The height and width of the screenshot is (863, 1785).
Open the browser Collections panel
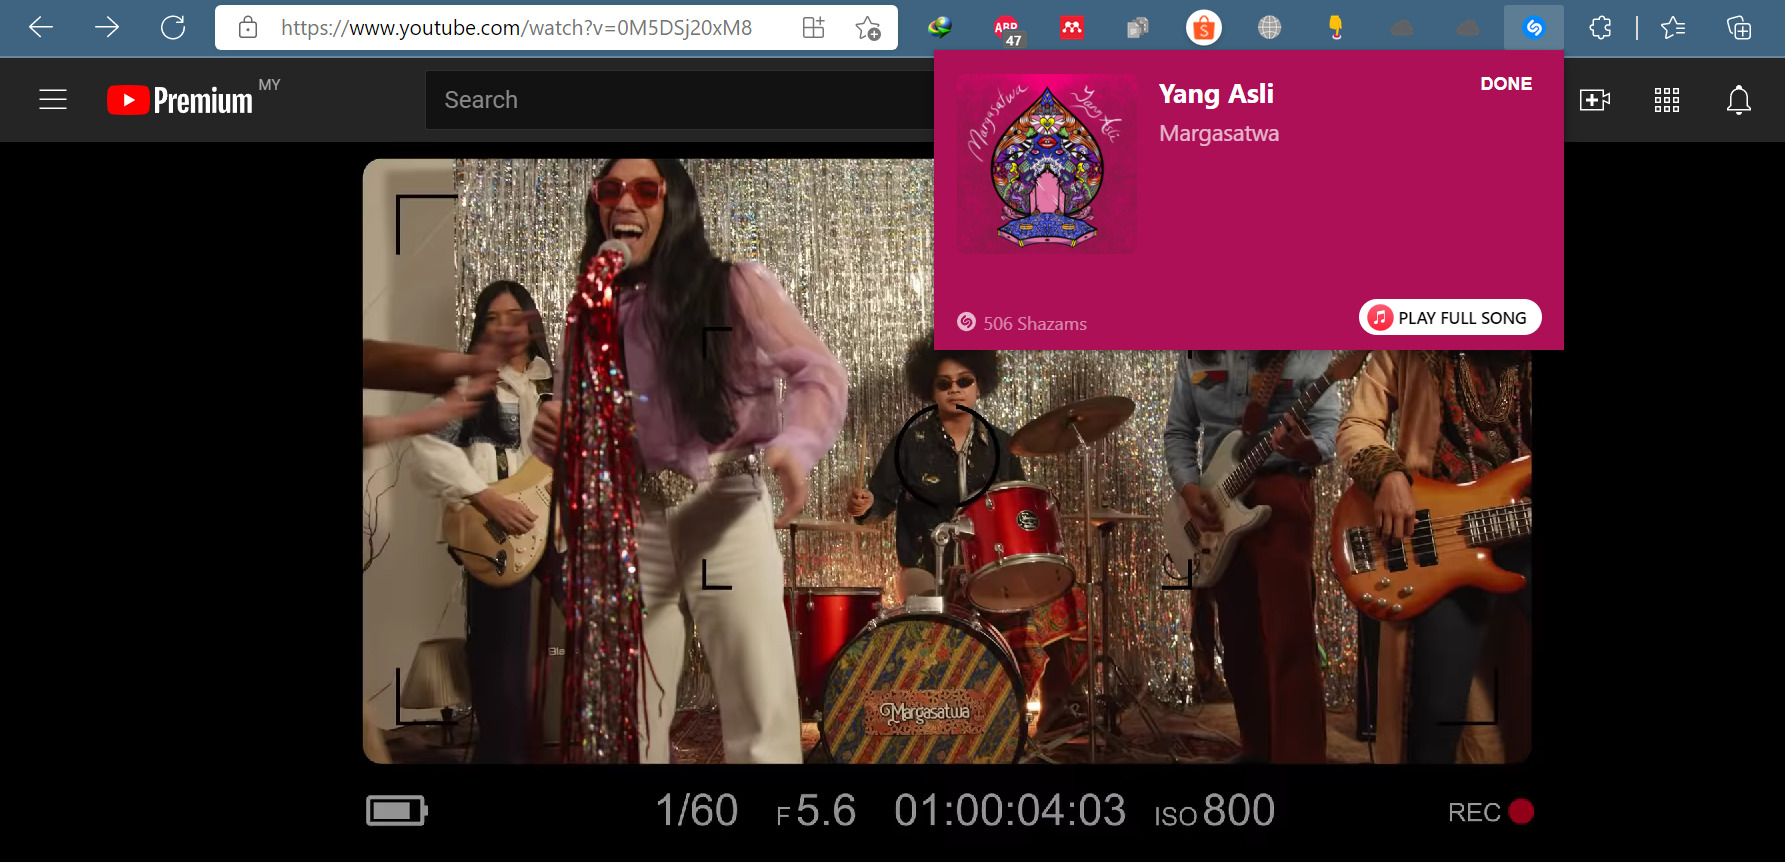(1739, 28)
